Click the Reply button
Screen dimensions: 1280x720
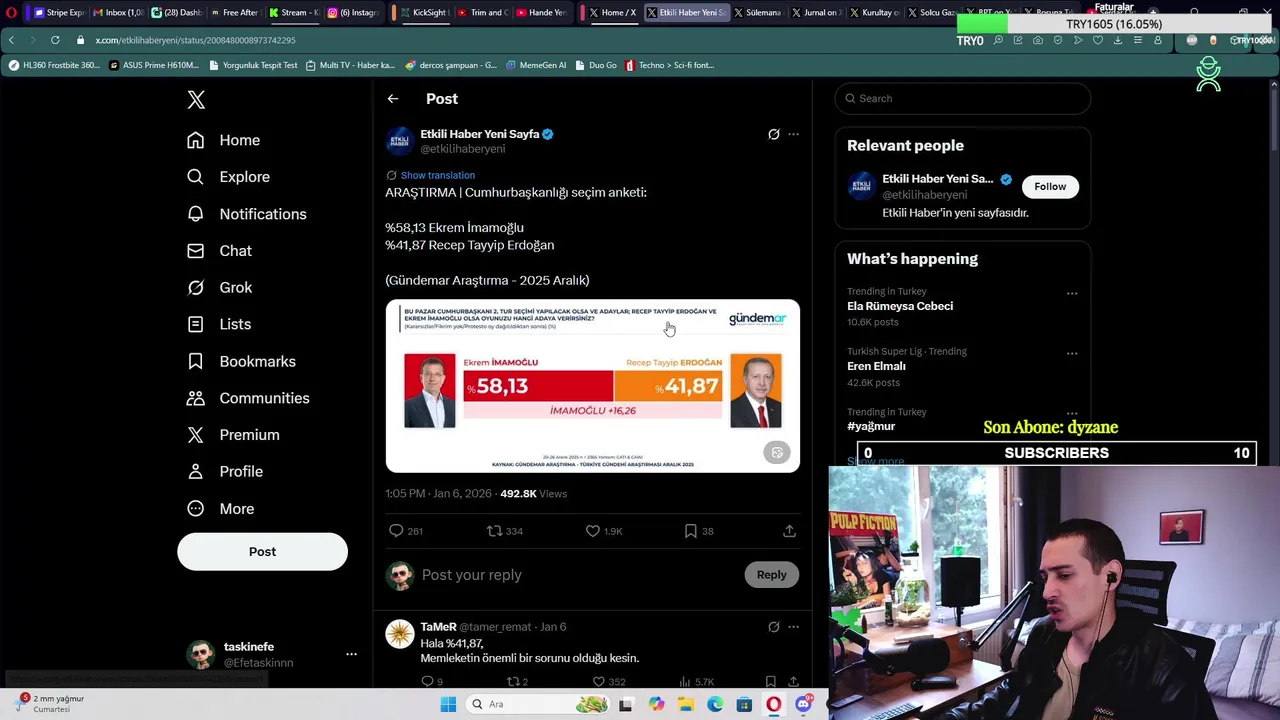(771, 575)
